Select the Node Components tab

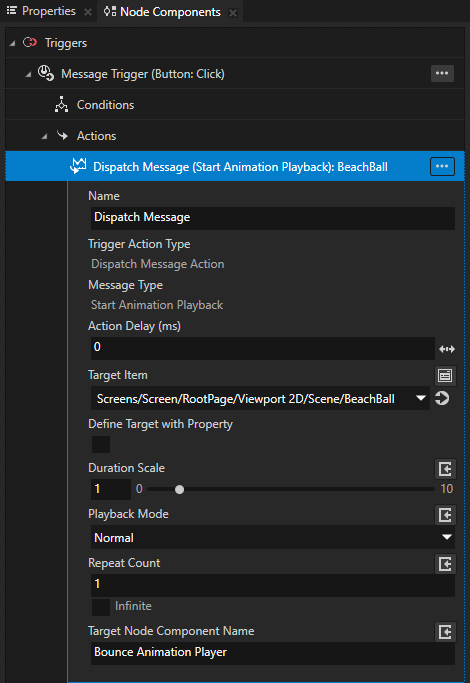pos(170,12)
